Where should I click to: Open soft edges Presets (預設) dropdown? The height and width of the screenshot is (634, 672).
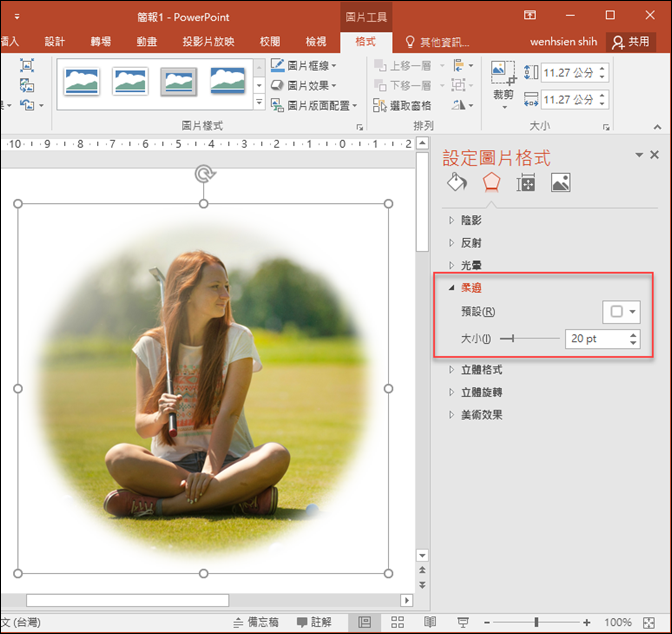coord(621,312)
